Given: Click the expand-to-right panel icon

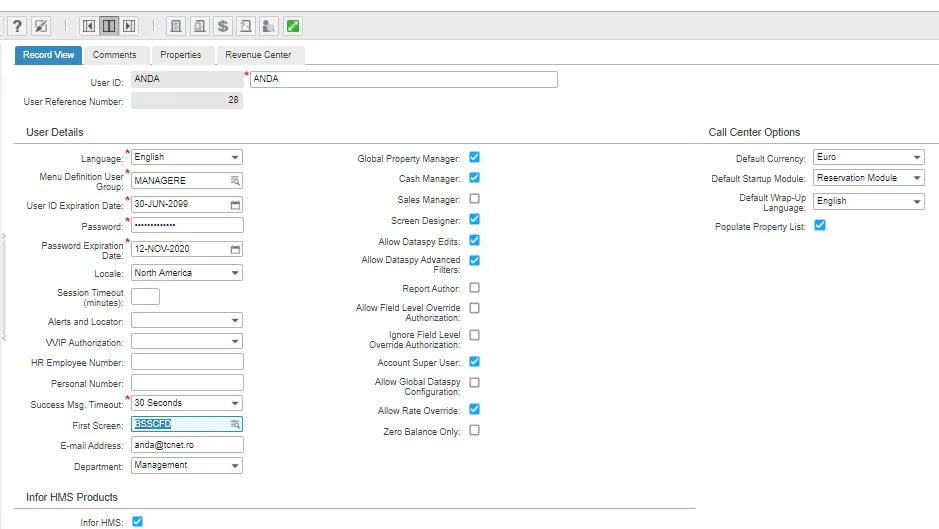Looking at the screenshot, I should click(129, 26).
